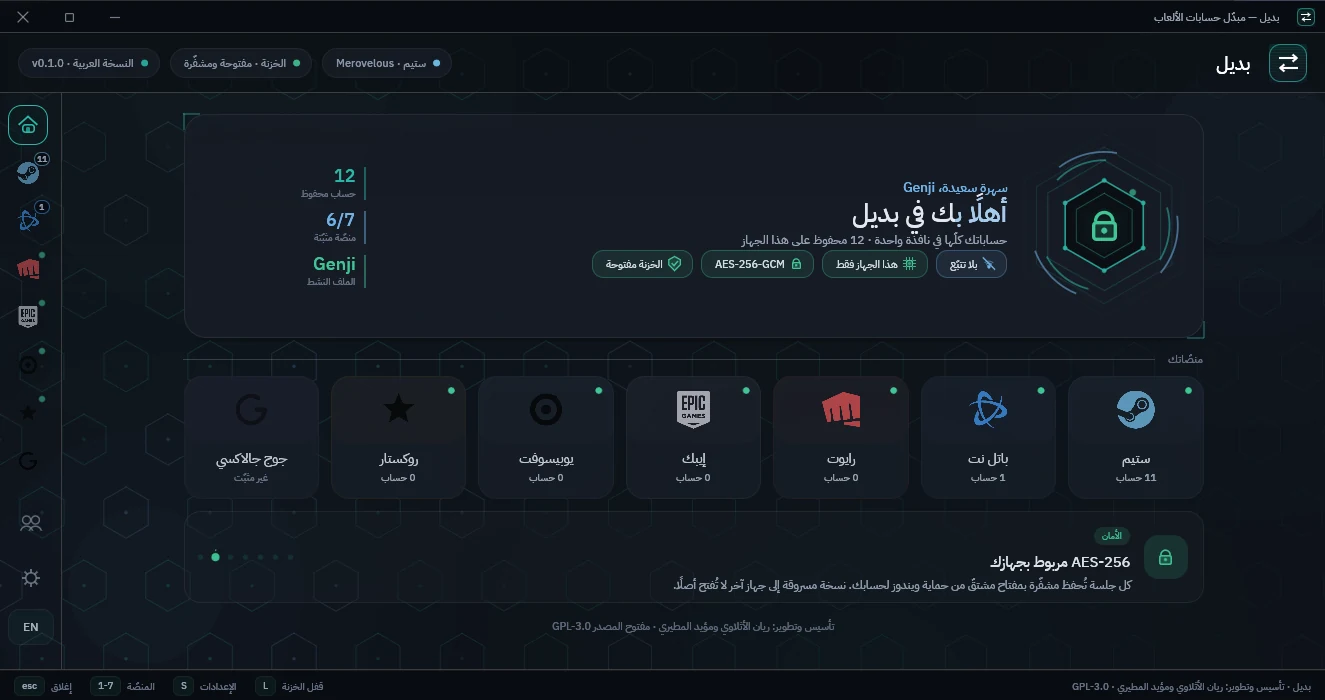Click the red fist logo in رايوت card

click(x=841, y=409)
